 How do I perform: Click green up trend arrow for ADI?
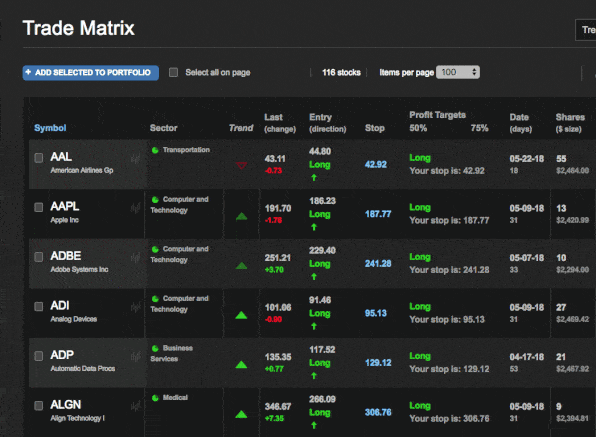(x=241, y=315)
